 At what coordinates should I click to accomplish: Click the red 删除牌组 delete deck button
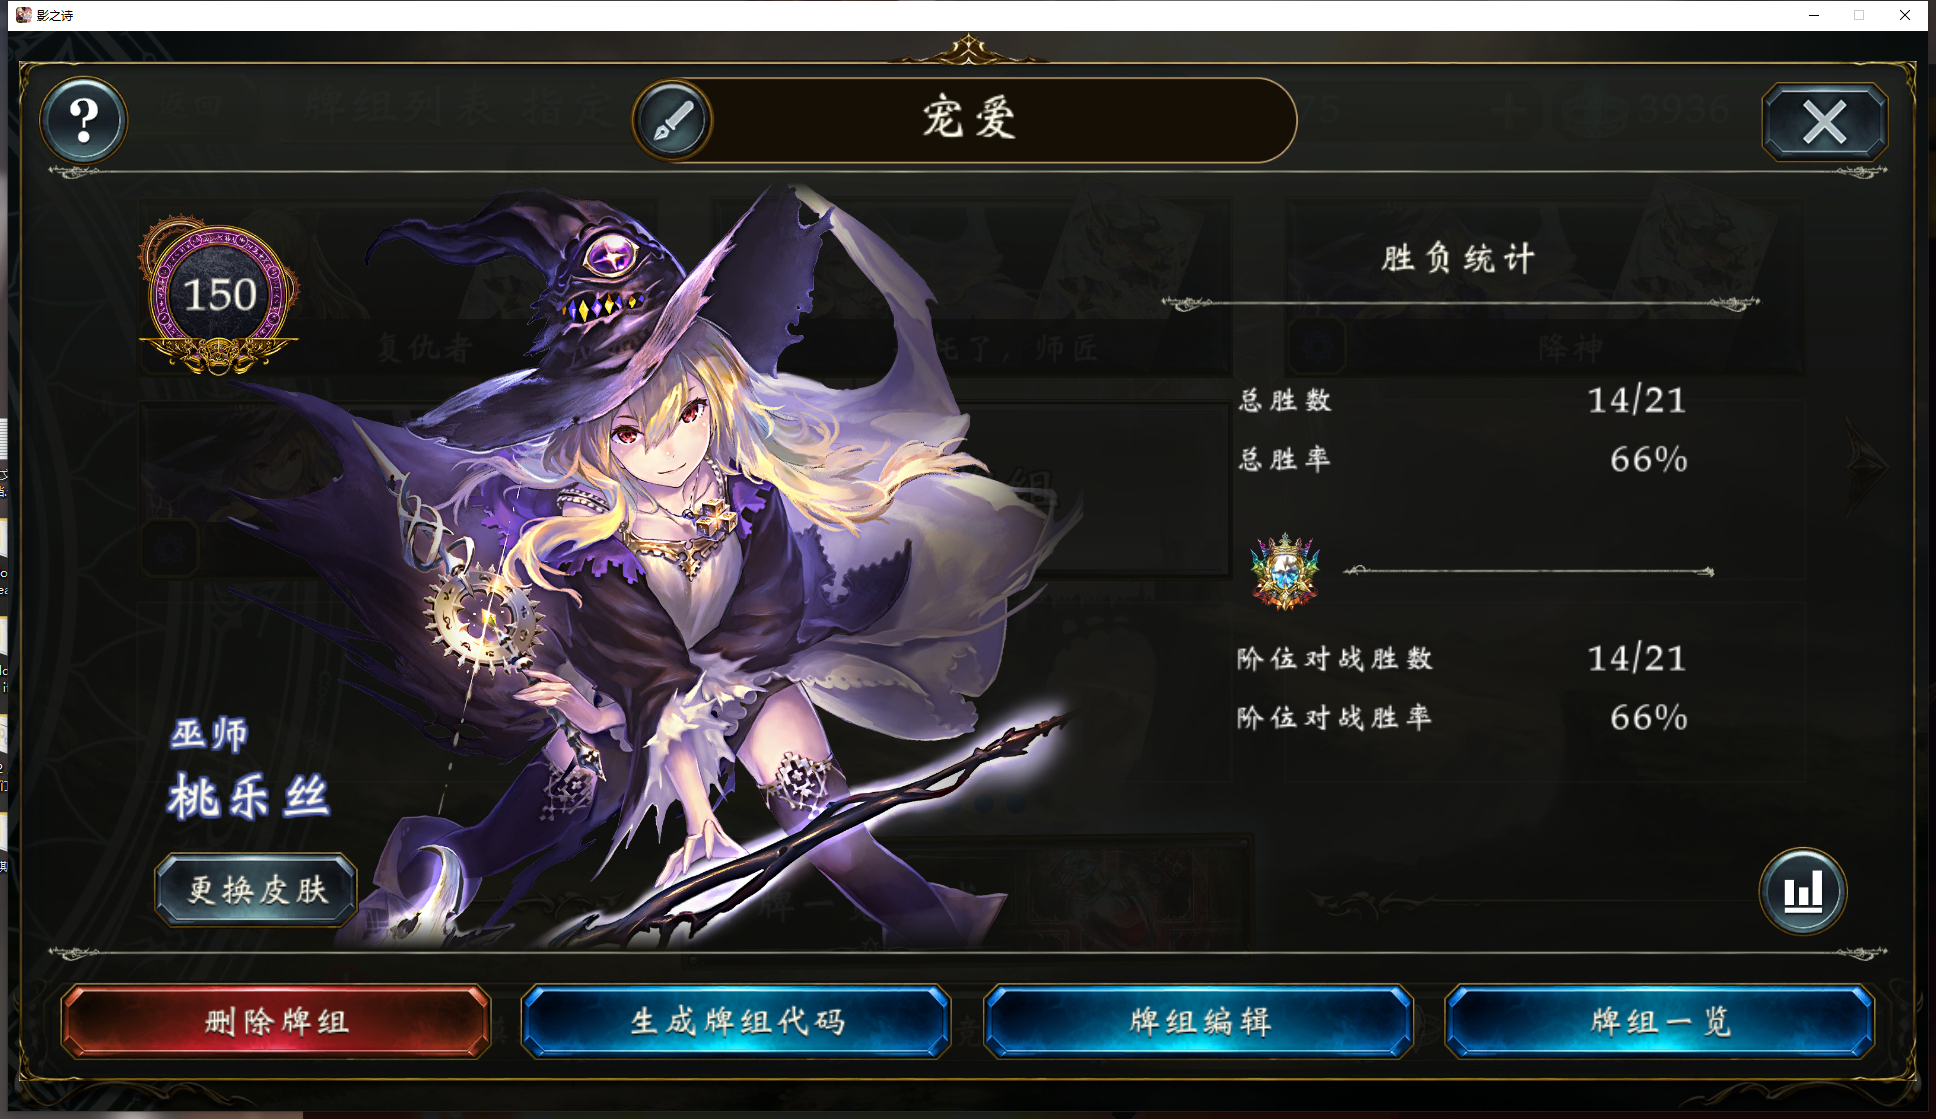point(276,1021)
